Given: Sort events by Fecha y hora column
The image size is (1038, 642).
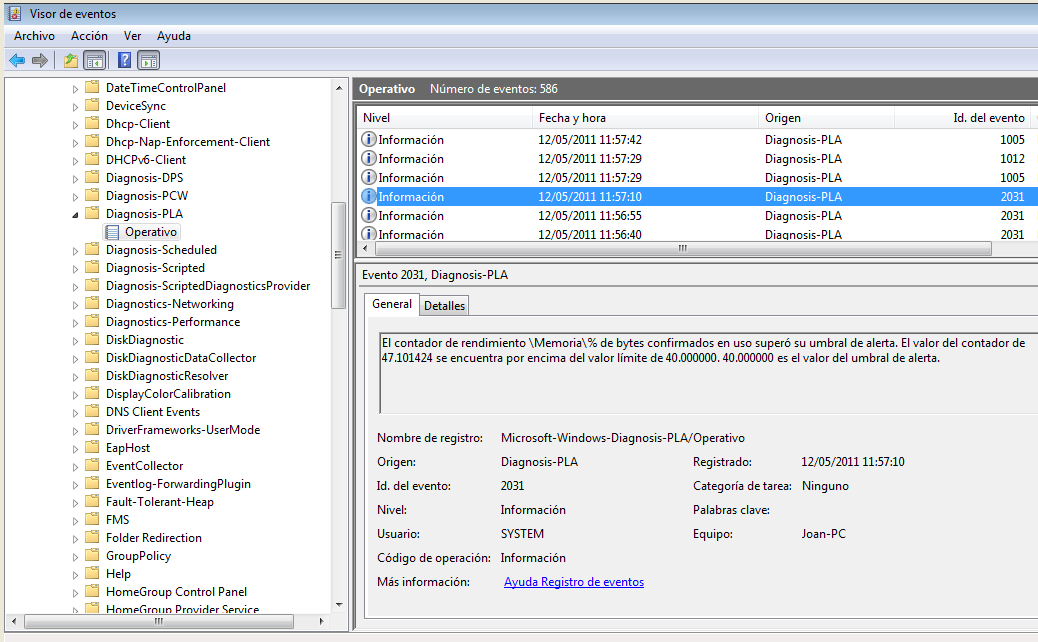Looking at the screenshot, I should (x=571, y=118).
